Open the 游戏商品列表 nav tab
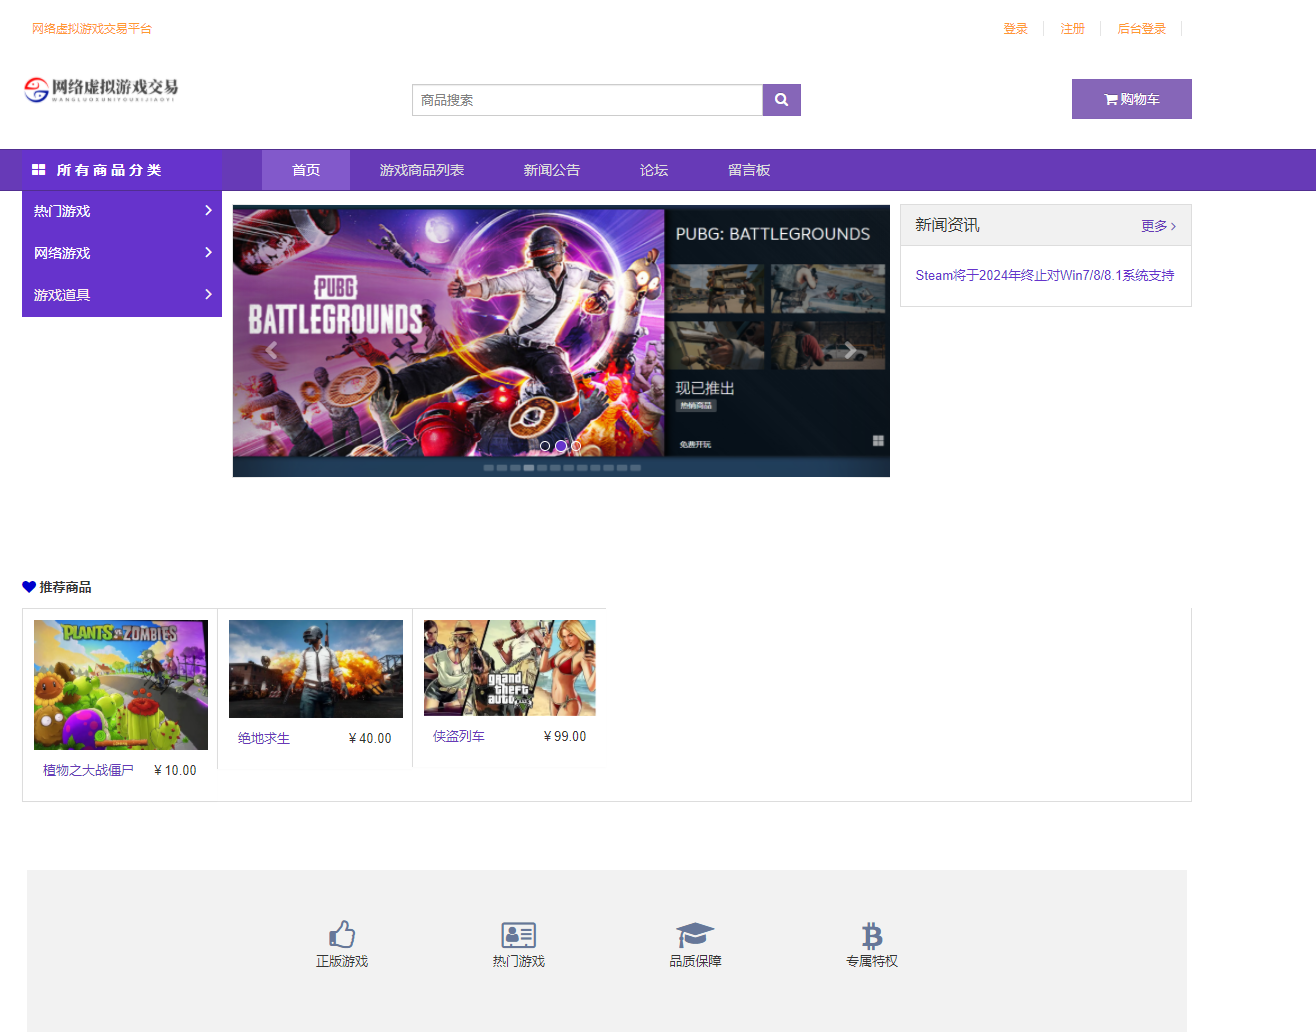 pyautogui.click(x=421, y=170)
